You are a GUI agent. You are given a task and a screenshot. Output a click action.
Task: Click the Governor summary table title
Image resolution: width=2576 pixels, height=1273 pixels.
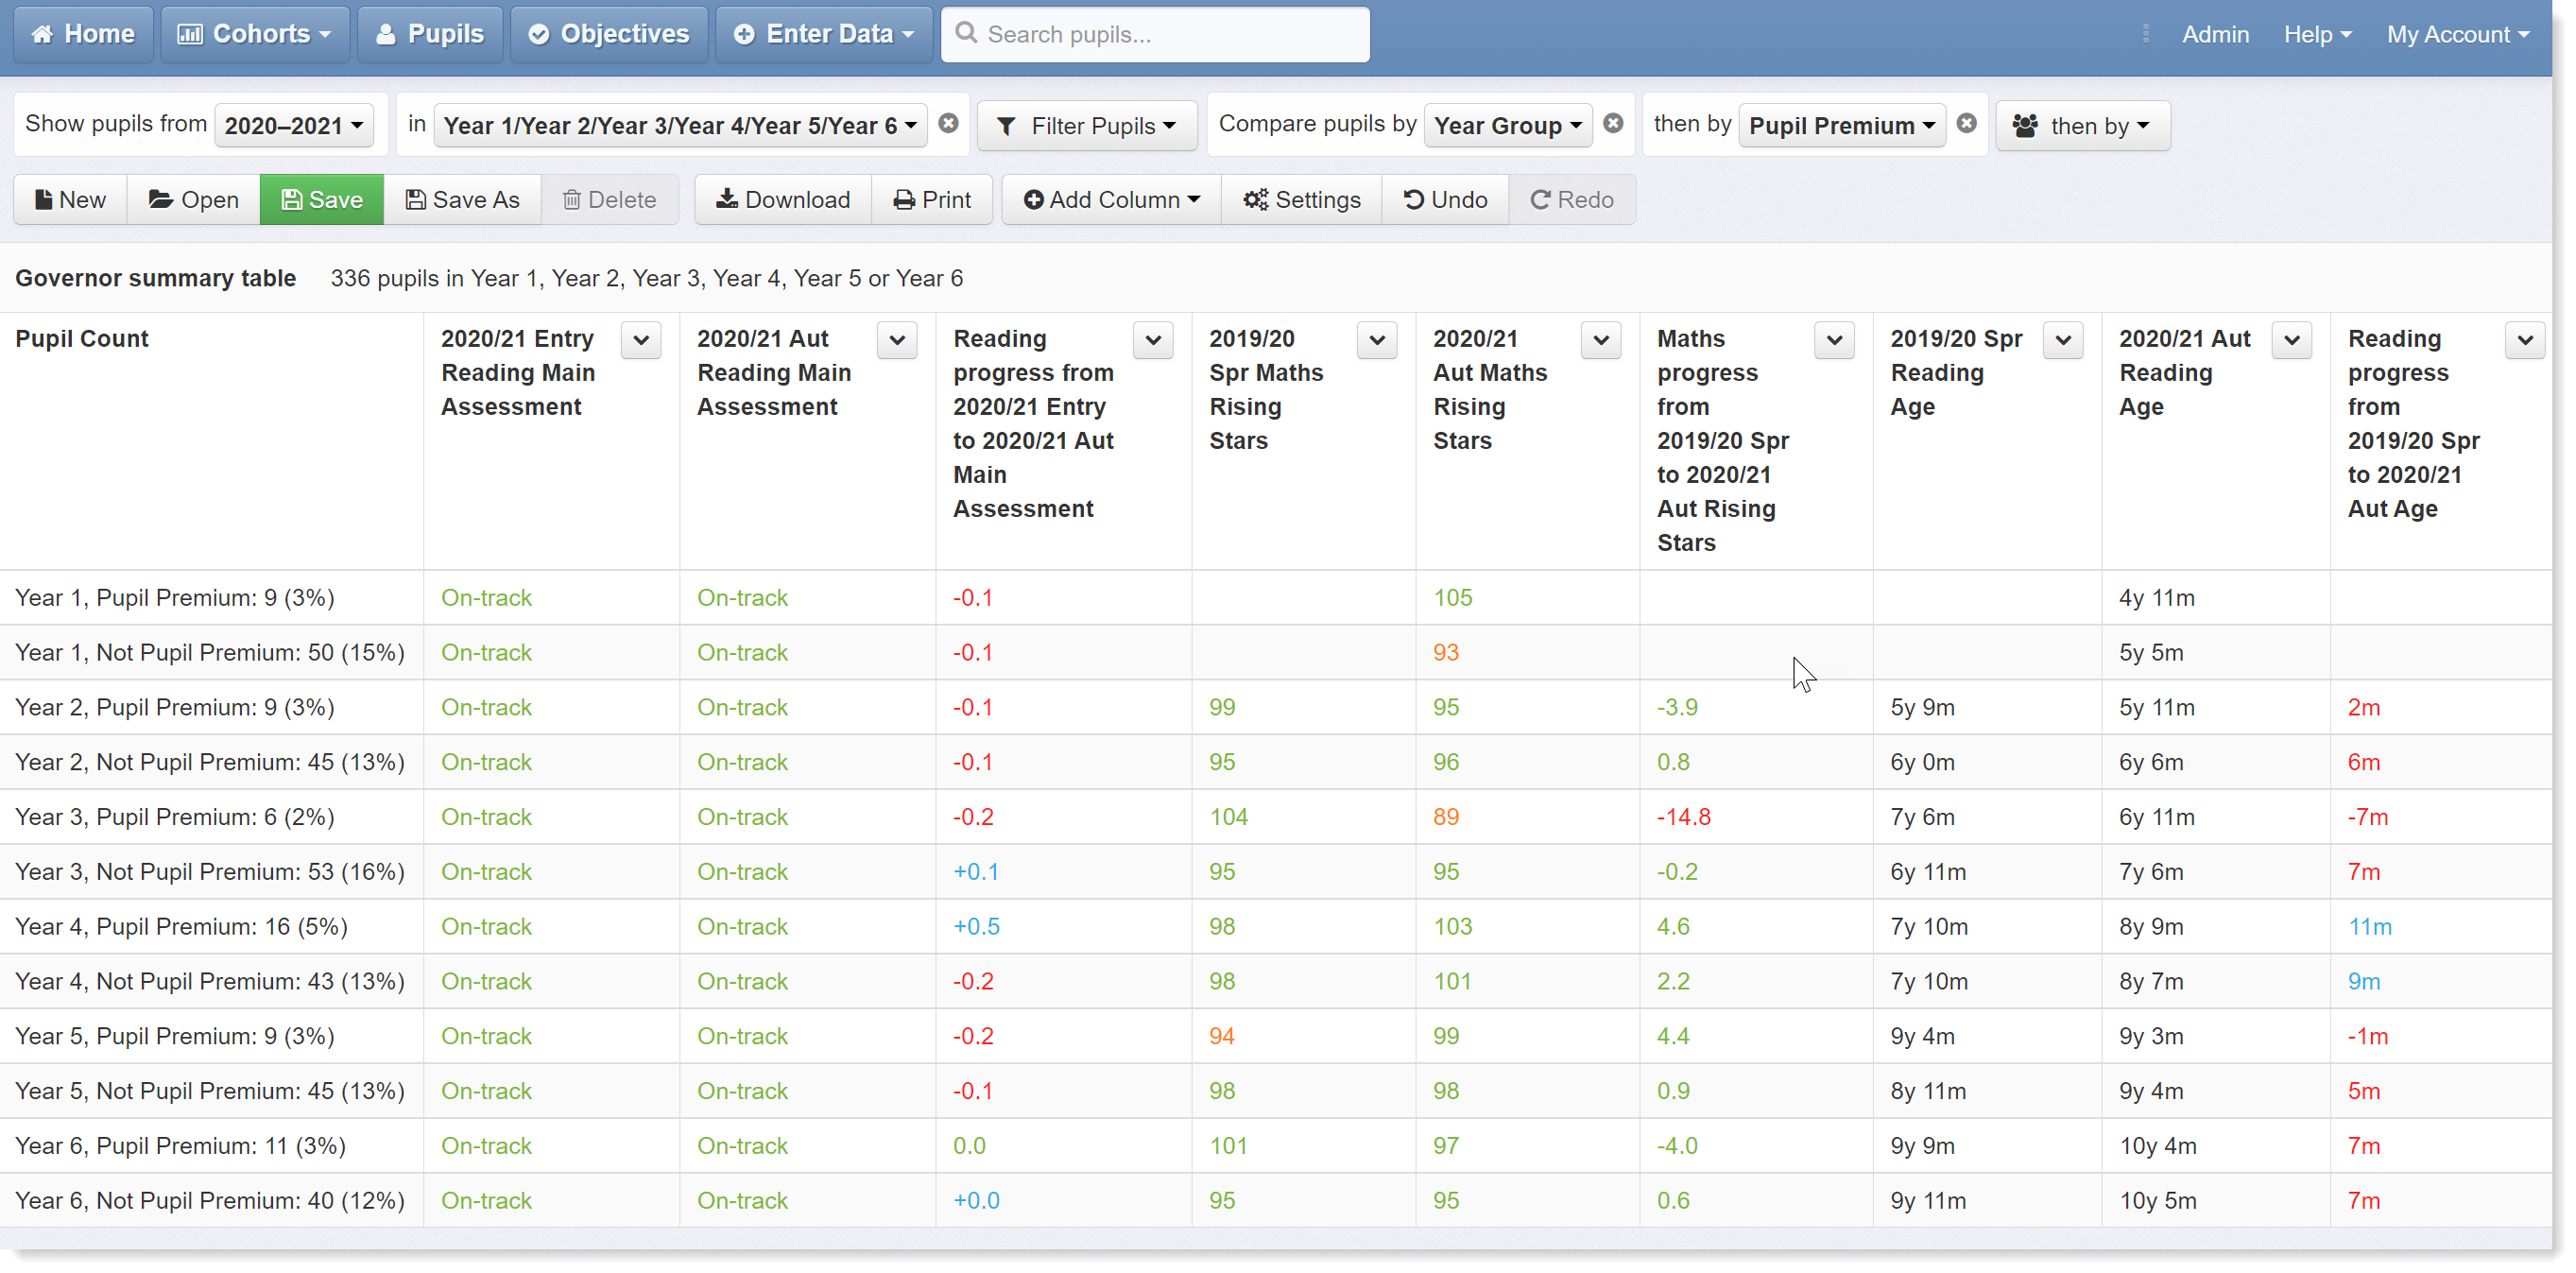[x=155, y=278]
